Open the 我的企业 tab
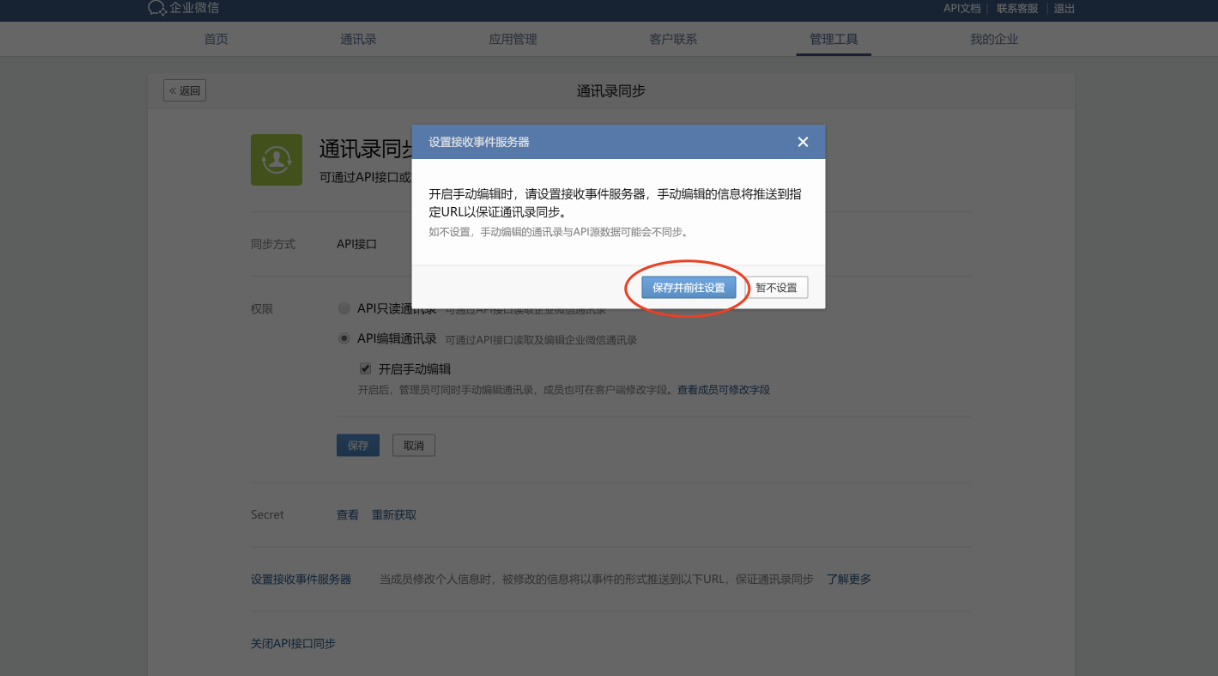The height and width of the screenshot is (676, 1218). click(993, 40)
